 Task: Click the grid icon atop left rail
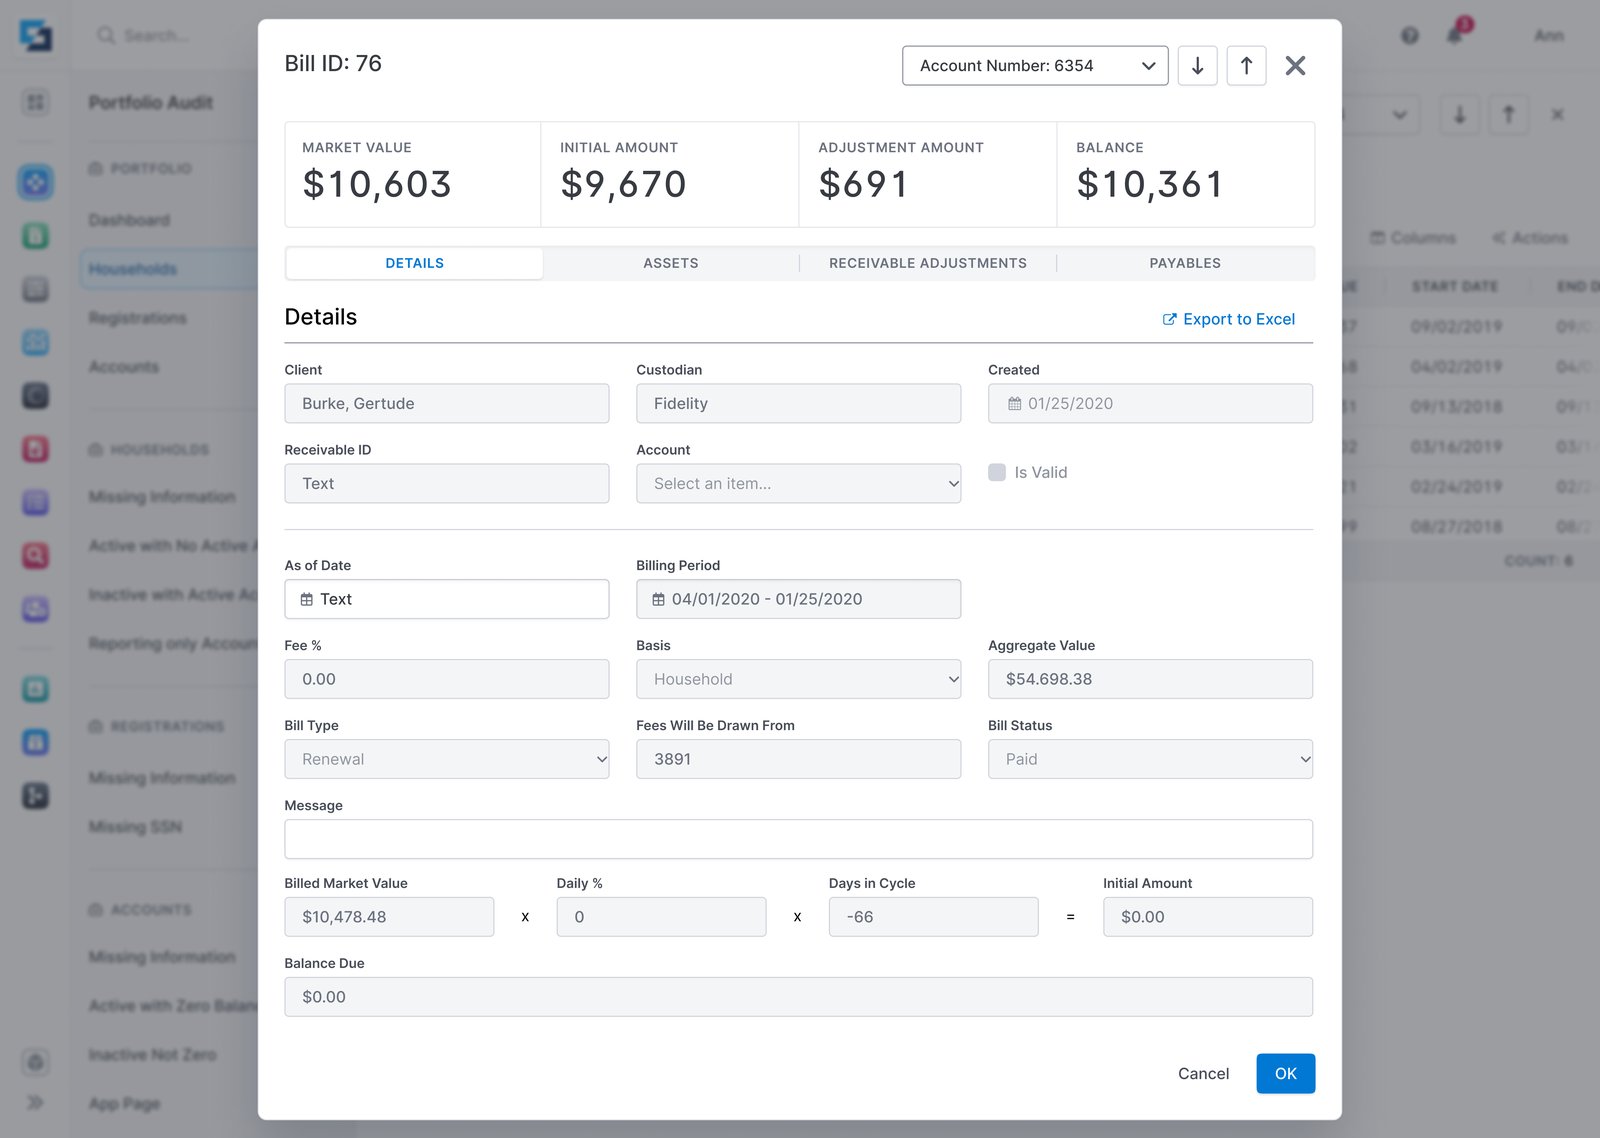click(35, 102)
